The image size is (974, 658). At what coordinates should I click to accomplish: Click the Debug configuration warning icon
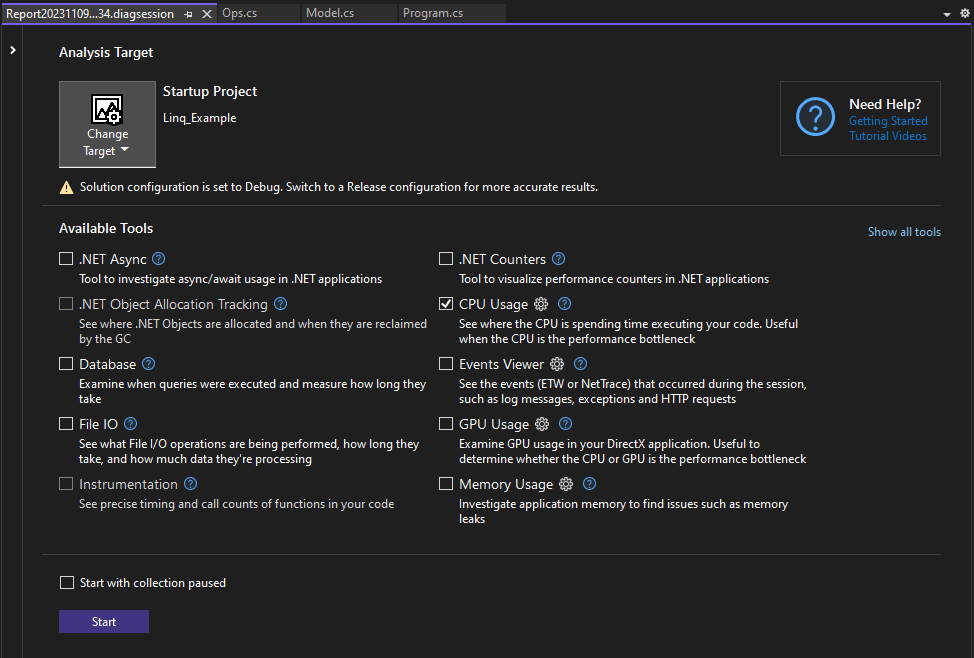(66, 186)
